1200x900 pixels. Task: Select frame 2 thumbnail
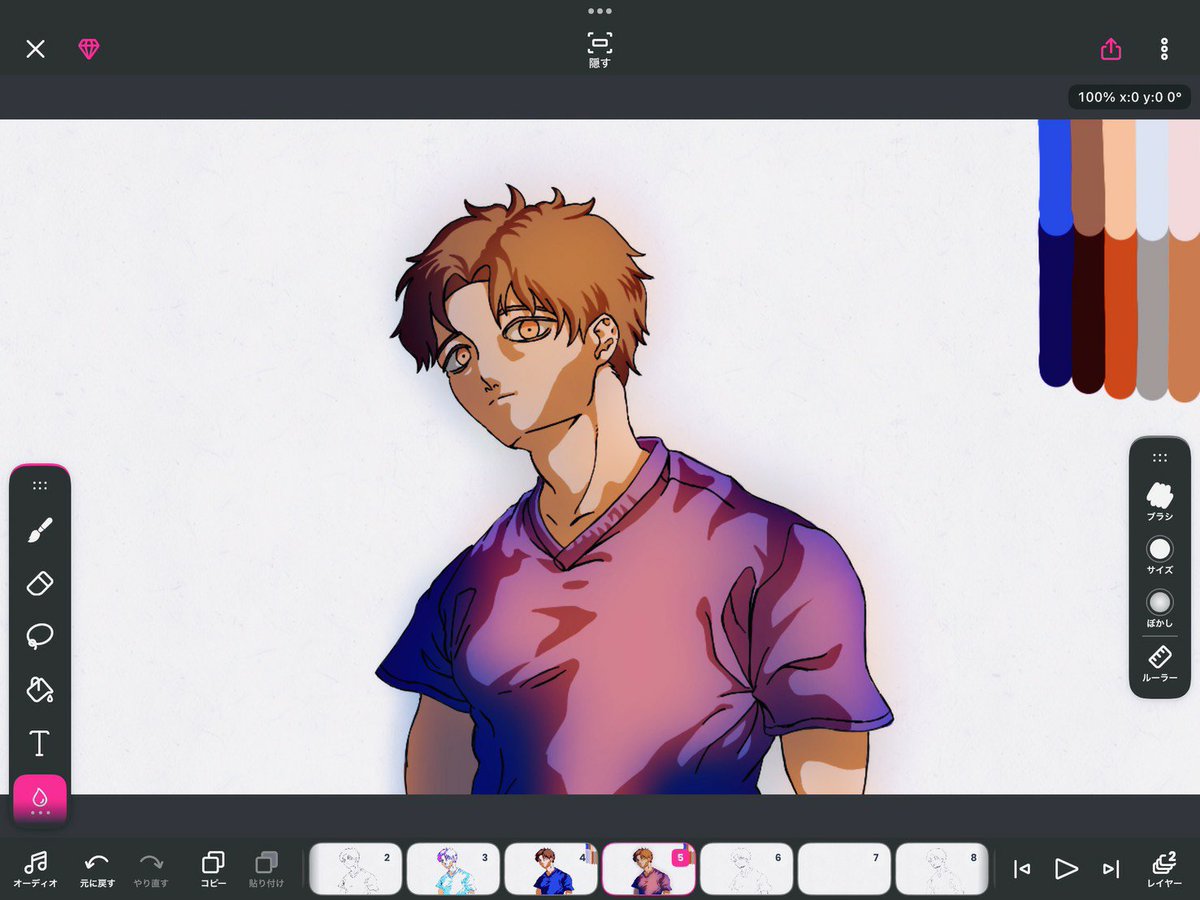click(355, 869)
